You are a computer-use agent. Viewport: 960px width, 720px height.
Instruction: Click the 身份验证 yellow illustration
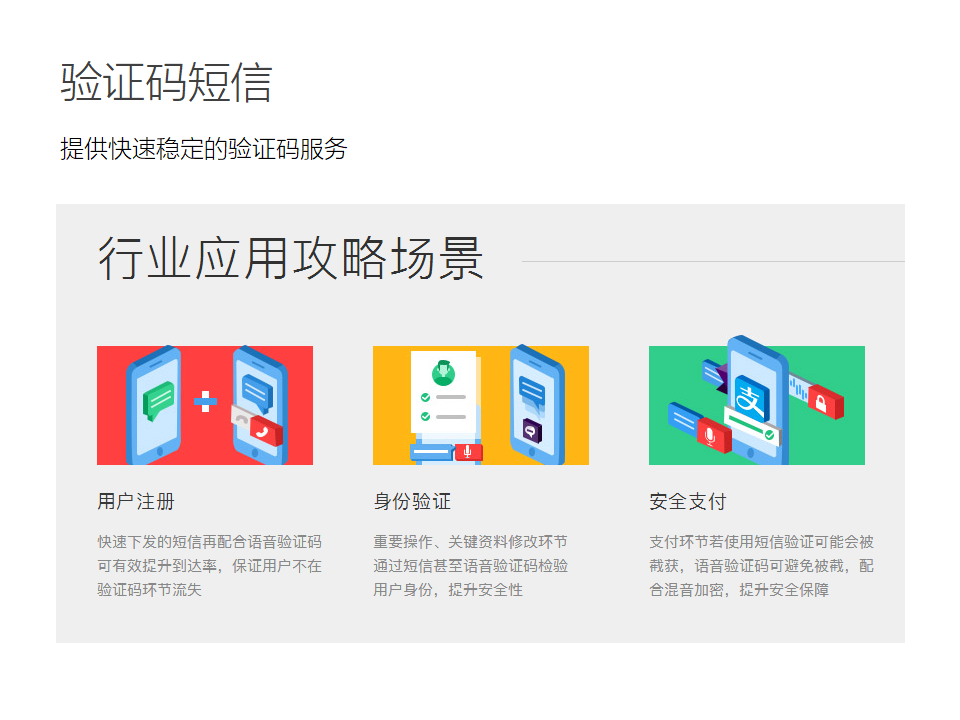[481, 405]
